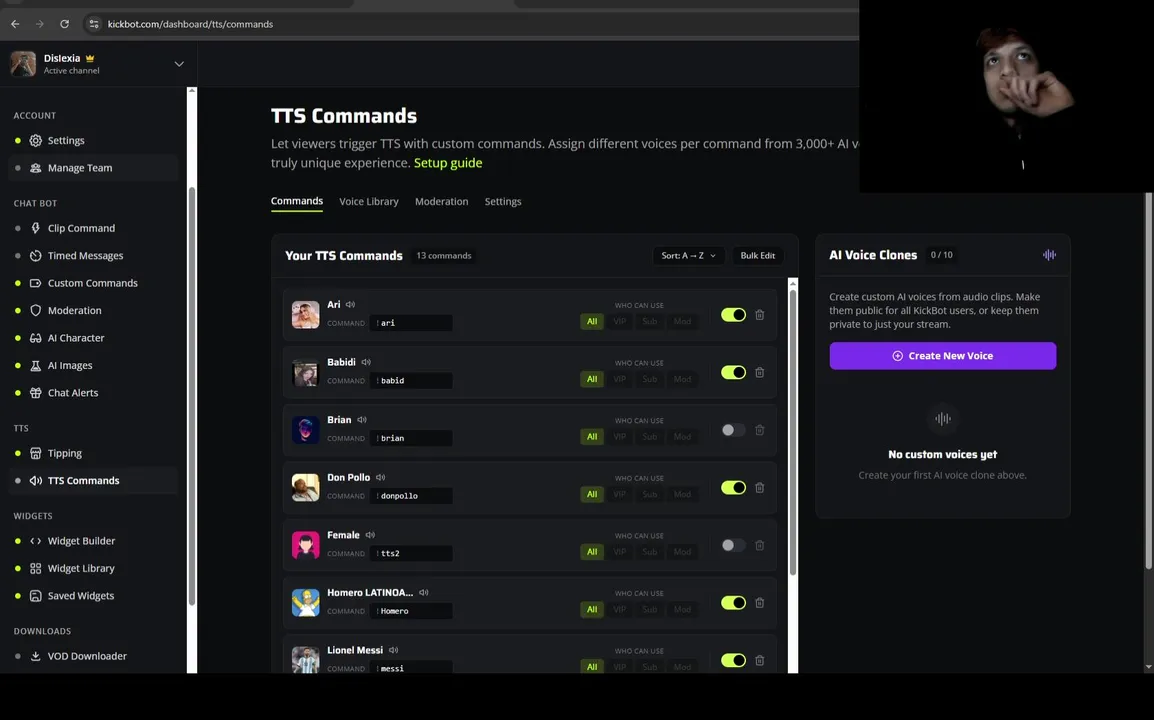Click the browser address bar URL

click(190, 24)
